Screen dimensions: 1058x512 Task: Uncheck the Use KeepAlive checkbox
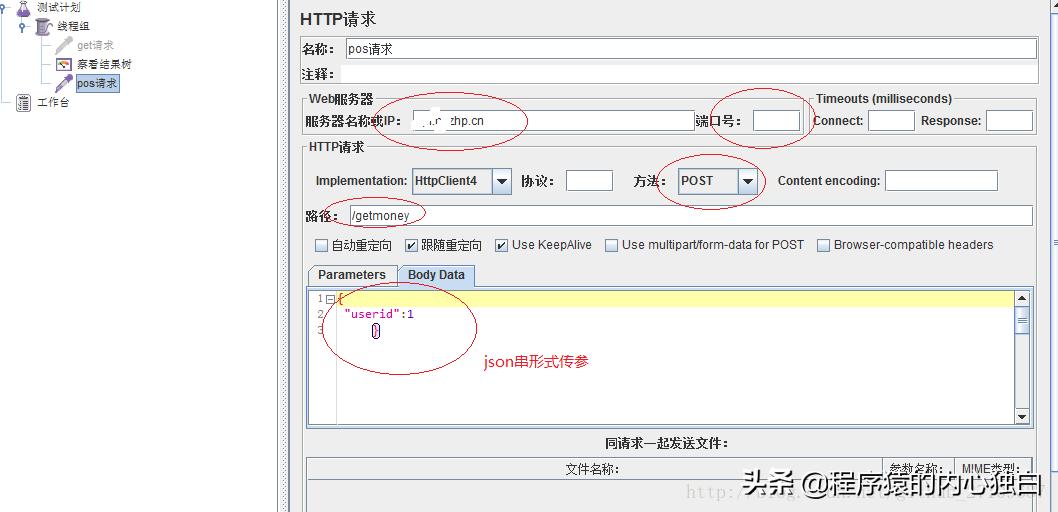(x=501, y=246)
